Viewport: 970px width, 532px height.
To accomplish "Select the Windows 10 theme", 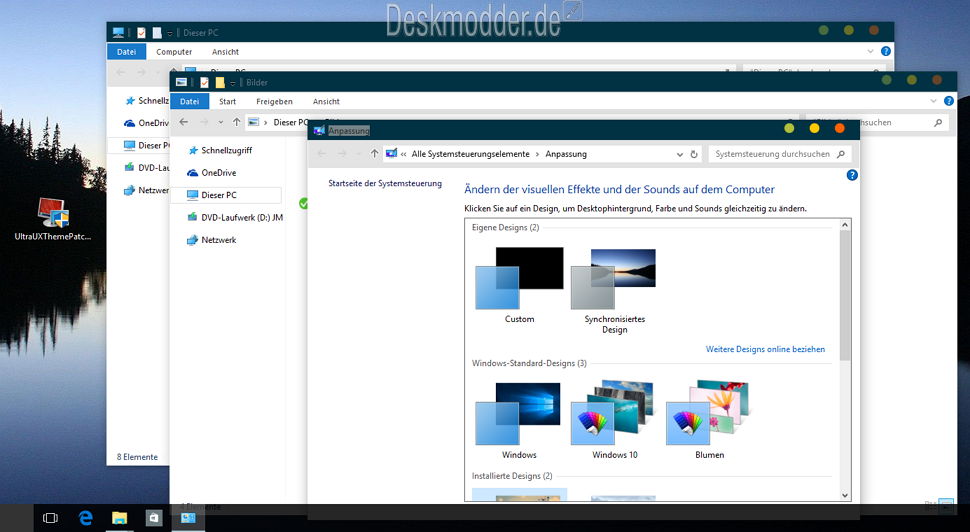I will pos(614,421).
